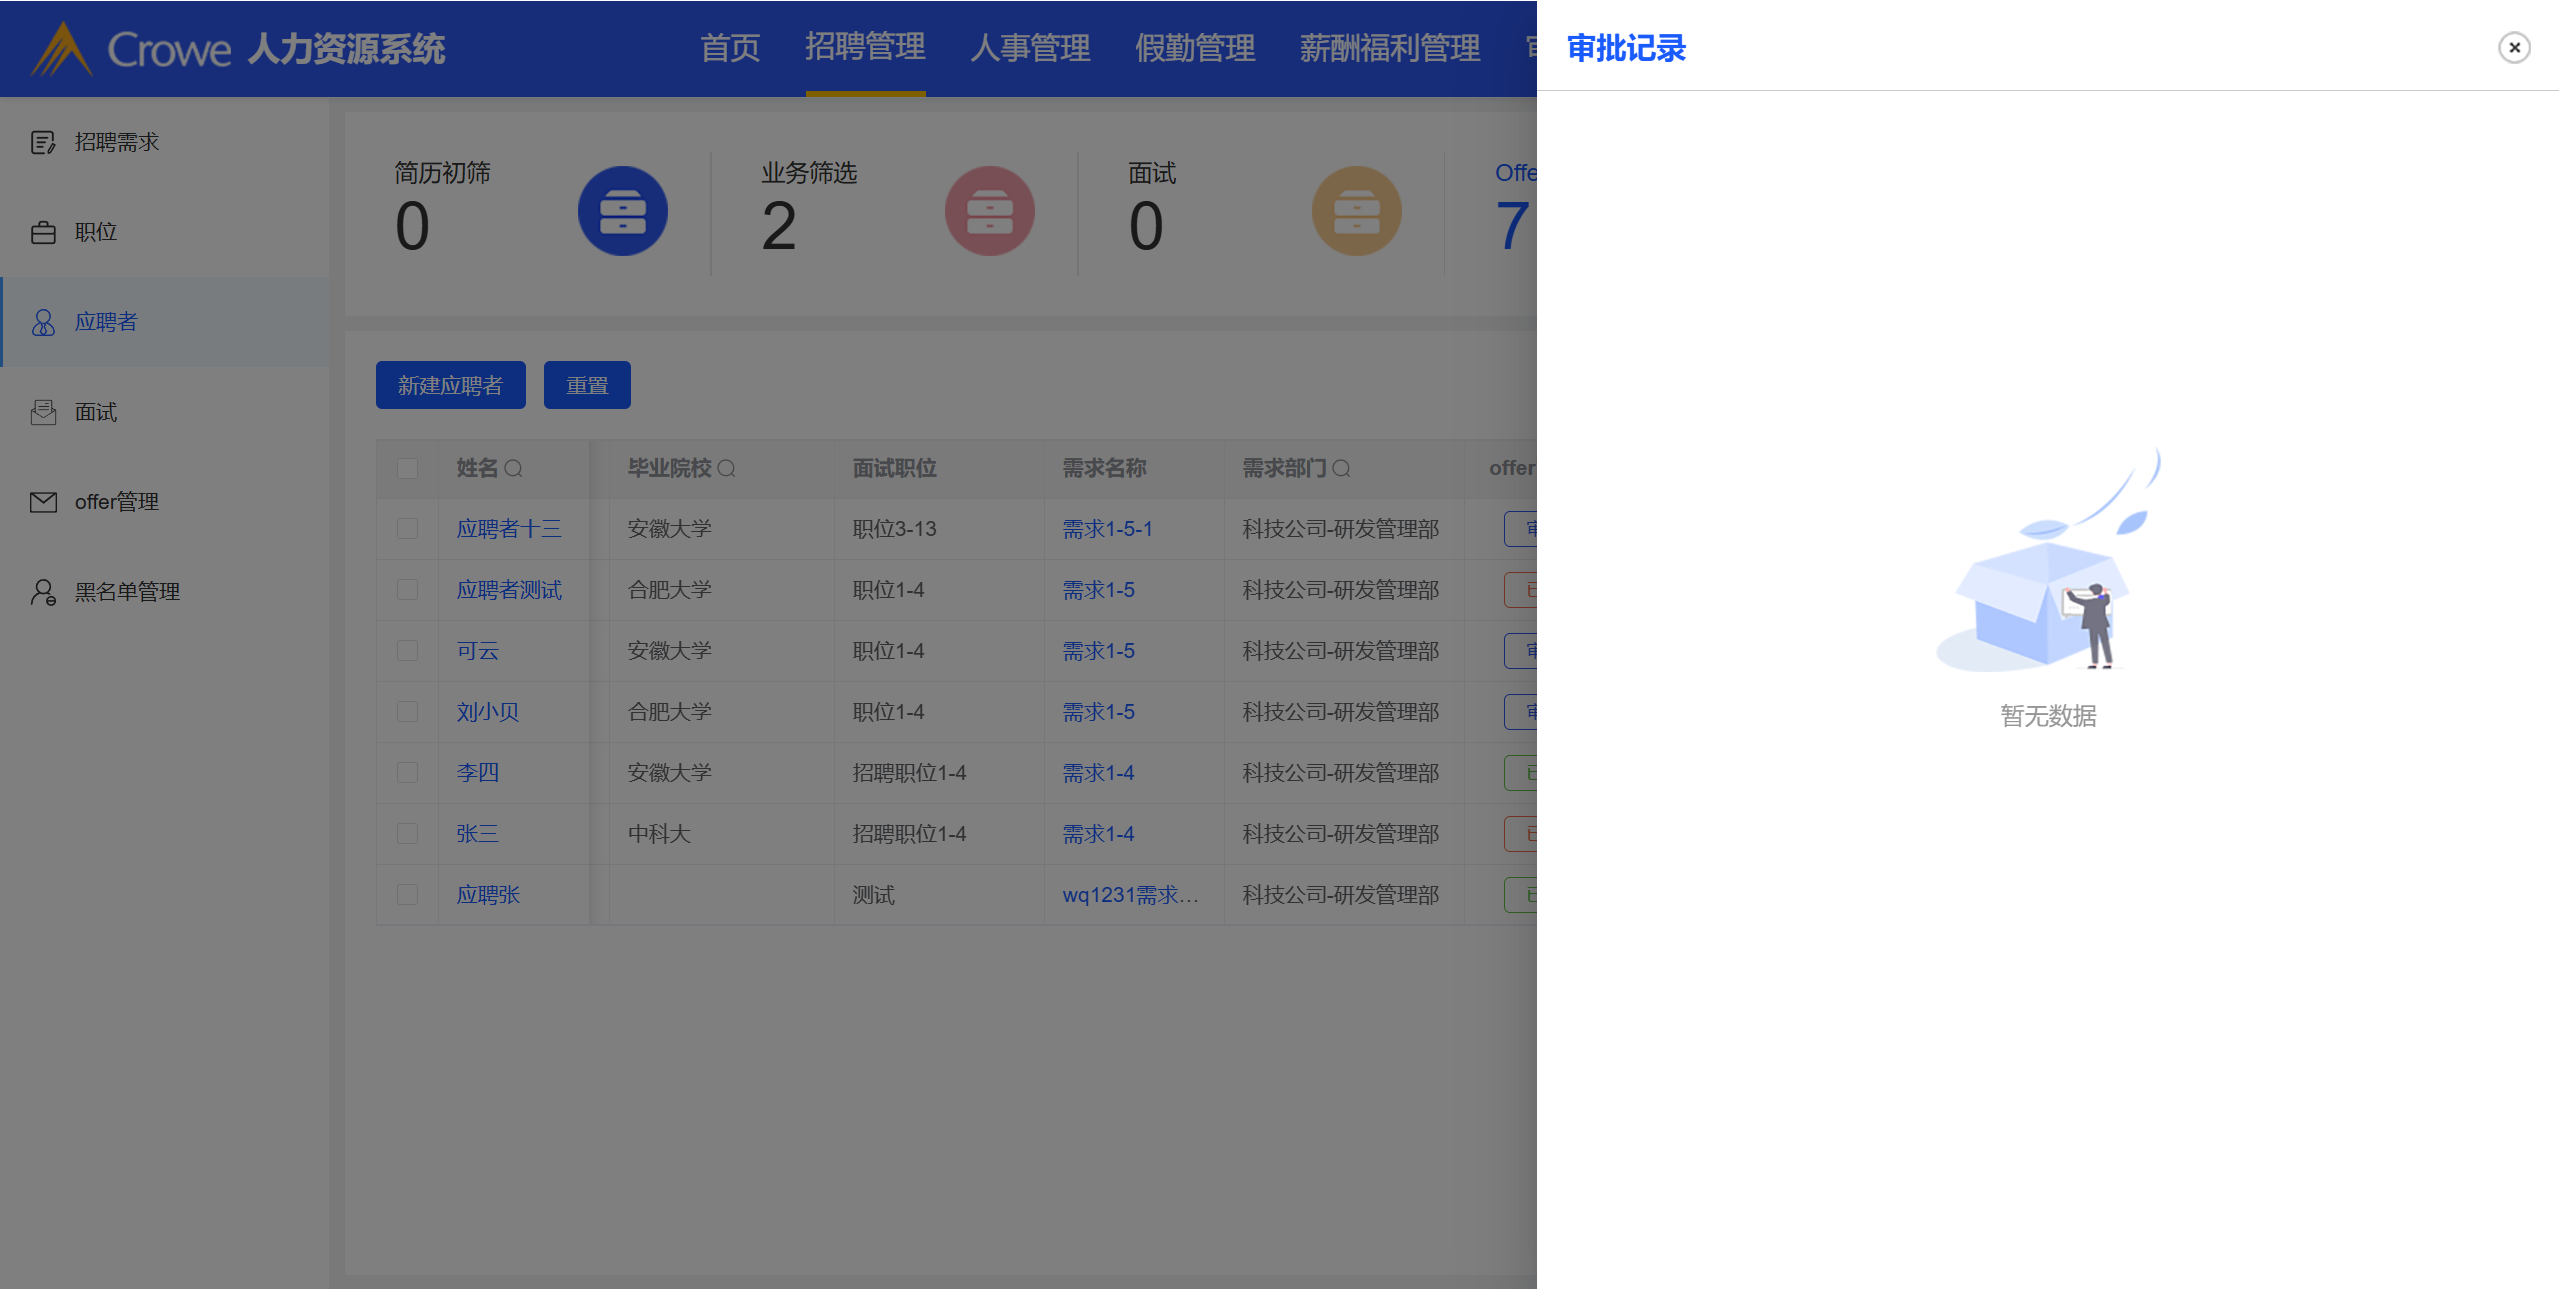
Task: Click the red 业务筛选 archive icon
Action: pyautogui.click(x=989, y=211)
